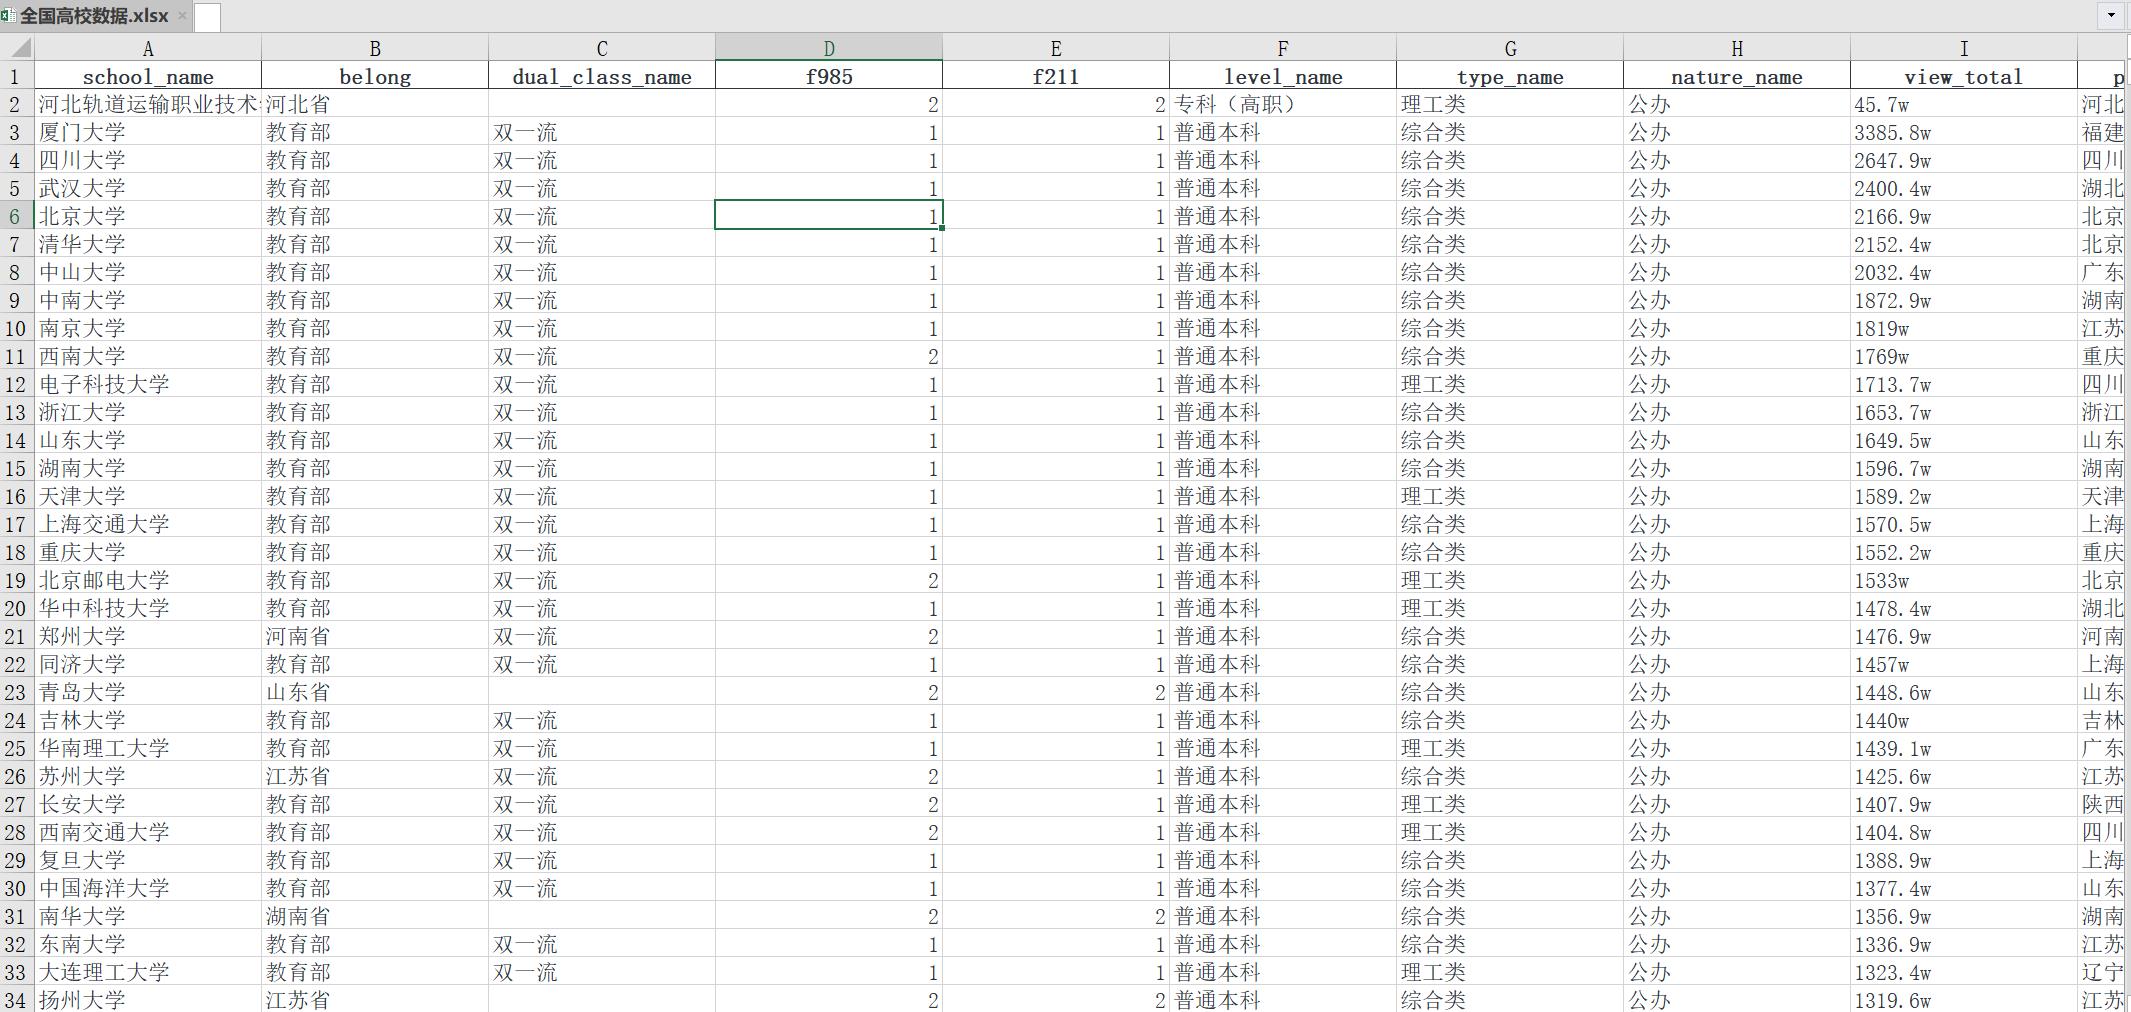Screen dimensions: 2131x1012
Task: Click 理工类 in 天津大学 row
Action: [1510, 496]
